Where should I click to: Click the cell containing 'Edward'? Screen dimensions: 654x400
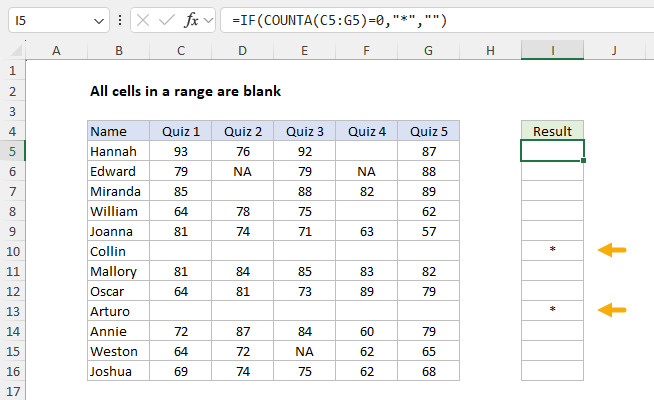(118, 171)
